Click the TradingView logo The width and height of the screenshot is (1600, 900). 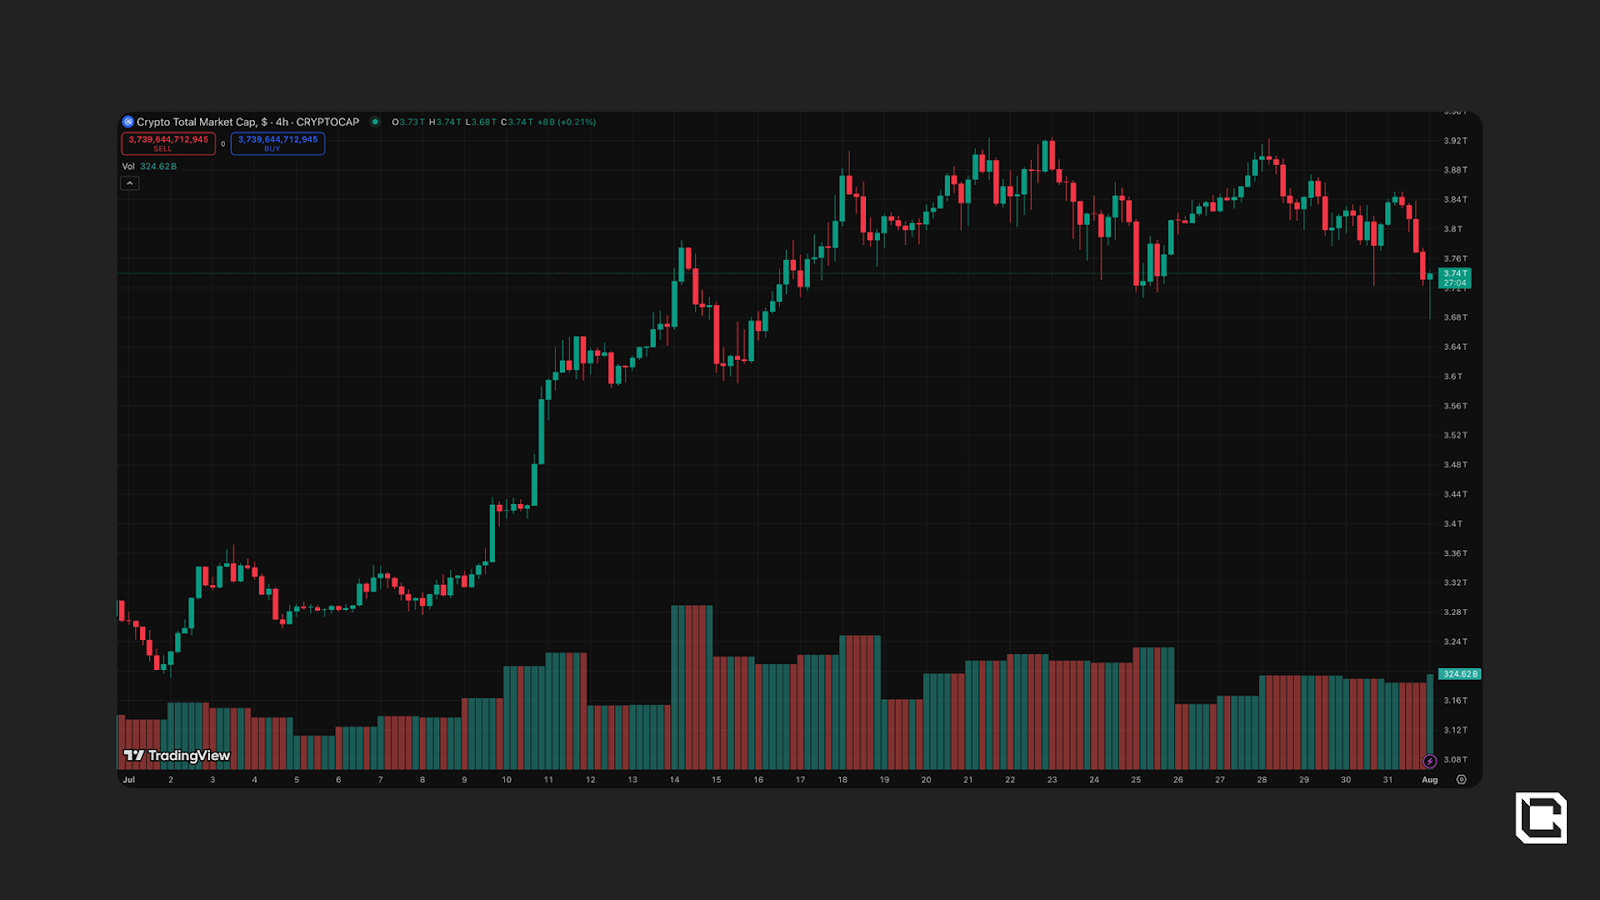177,755
